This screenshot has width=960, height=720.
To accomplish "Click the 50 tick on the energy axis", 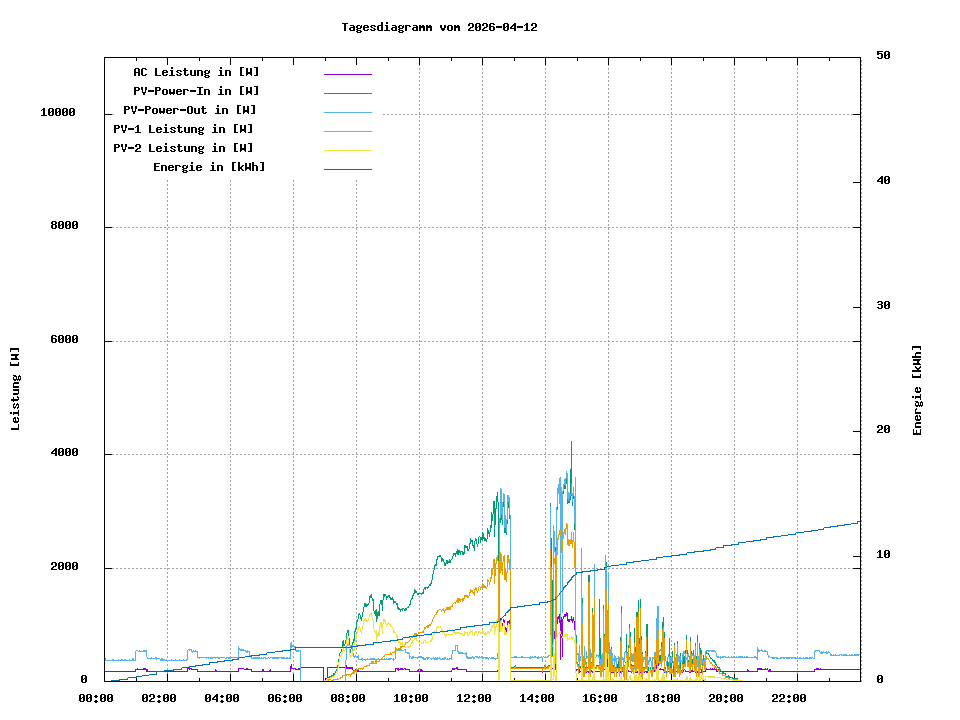I will tap(883, 56).
